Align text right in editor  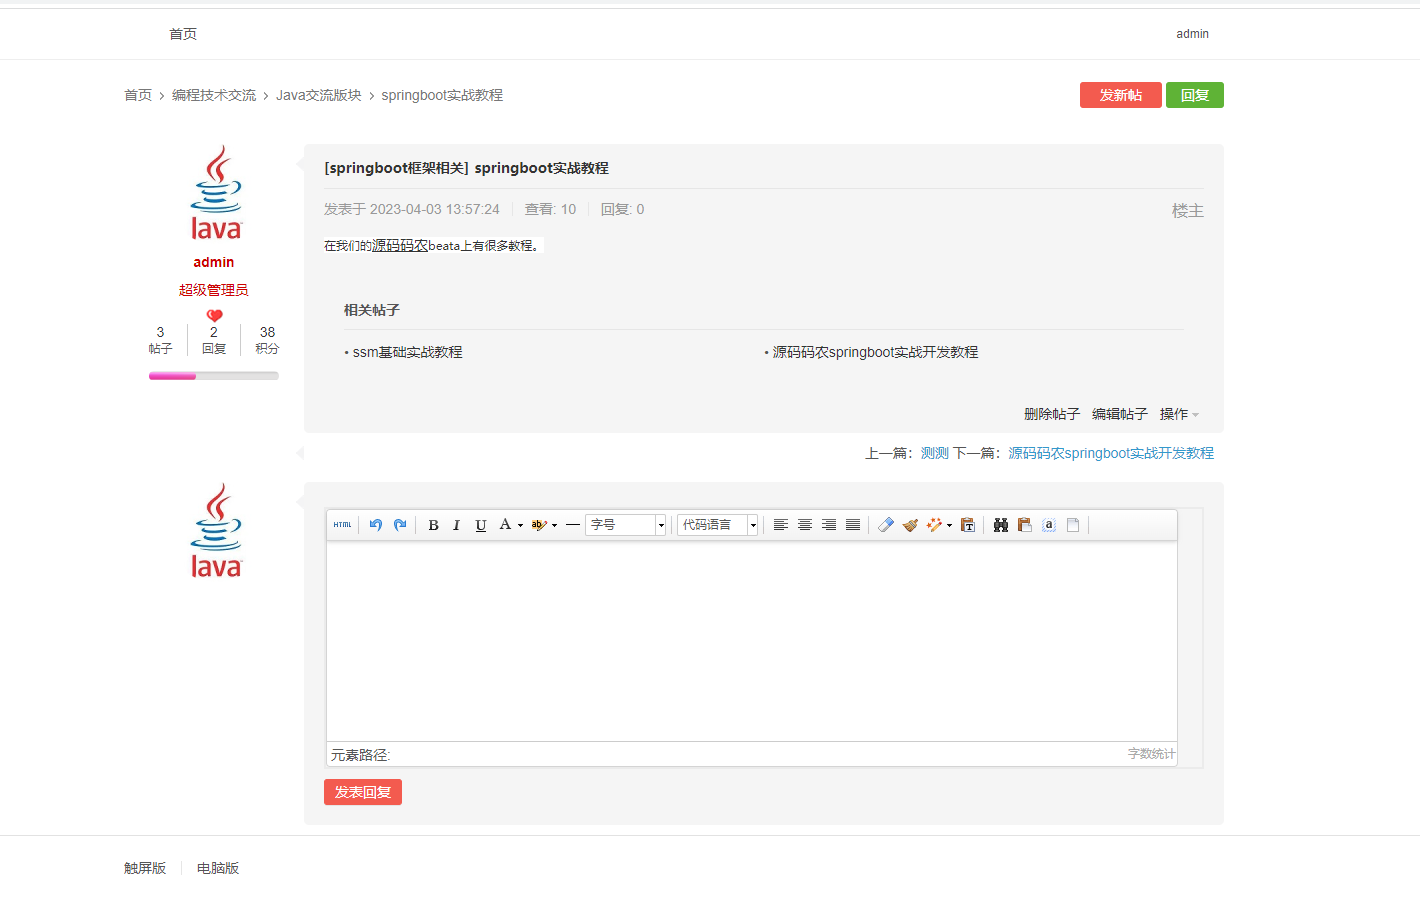pyautogui.click(x=829, y=525)
